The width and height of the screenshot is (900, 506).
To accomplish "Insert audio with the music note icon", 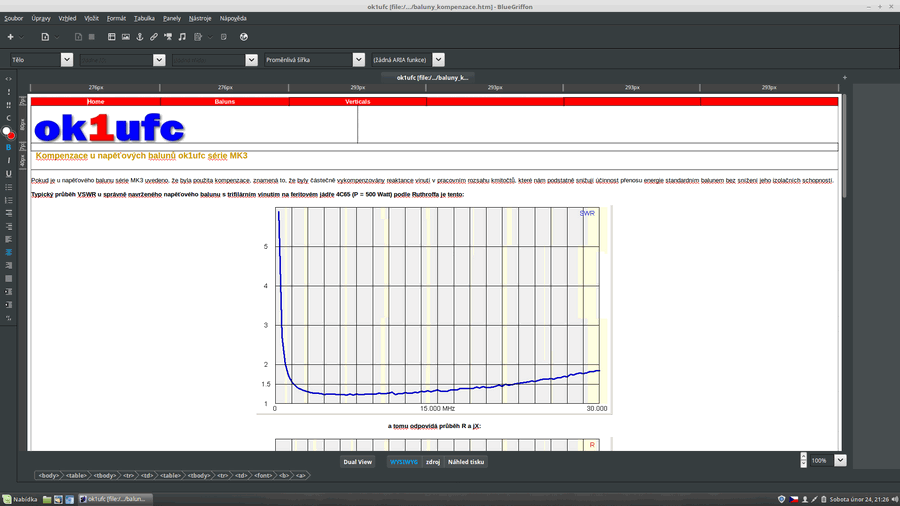I will click(182, 37).
